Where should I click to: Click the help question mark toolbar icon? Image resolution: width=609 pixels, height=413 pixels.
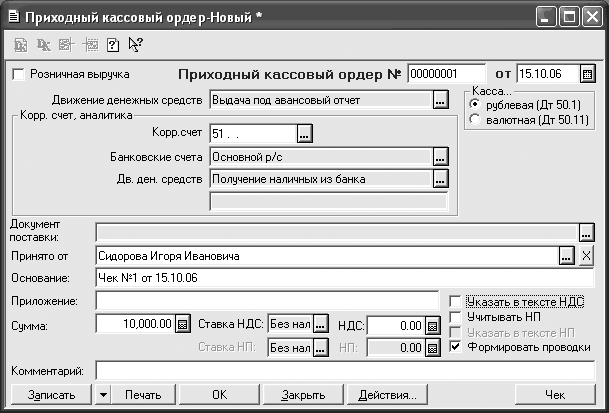112,44
